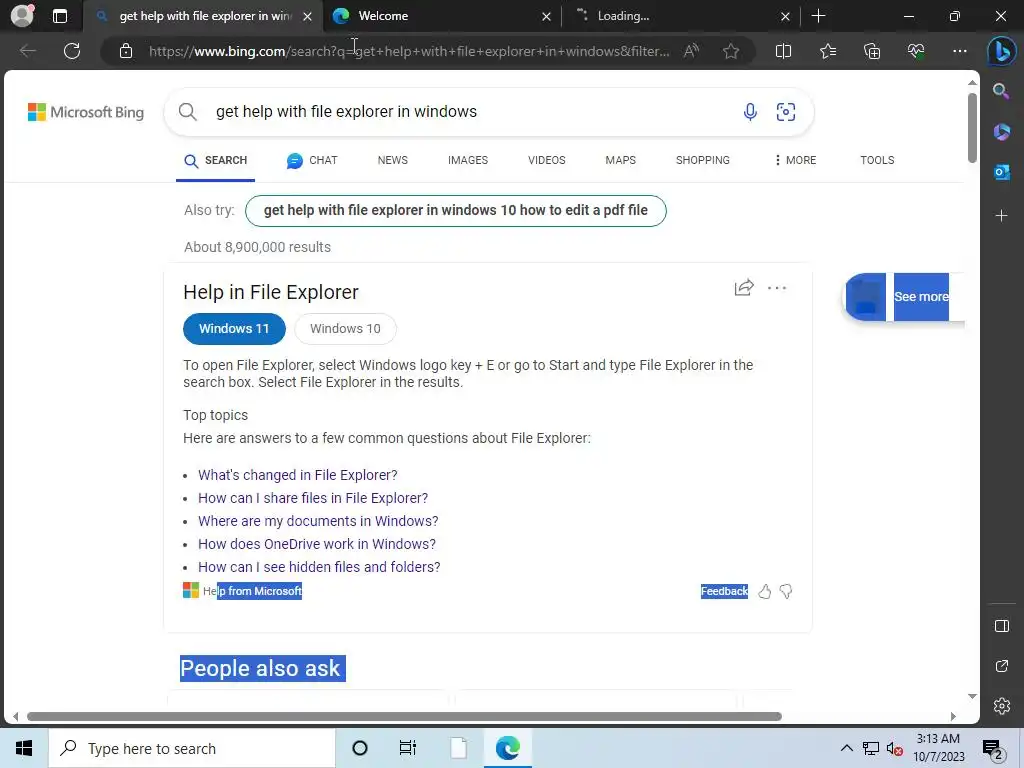Add a sidebar app with plus icon

click(x=1001, y=216)
